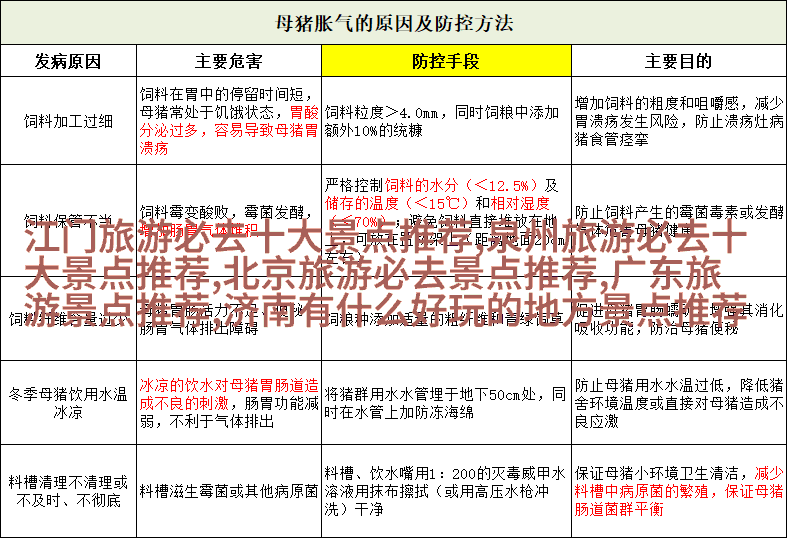Click the purpose cell 增加饲料的粗度和咀嚼感
This screenshot has height=538, width=787.
click(679, 121)
